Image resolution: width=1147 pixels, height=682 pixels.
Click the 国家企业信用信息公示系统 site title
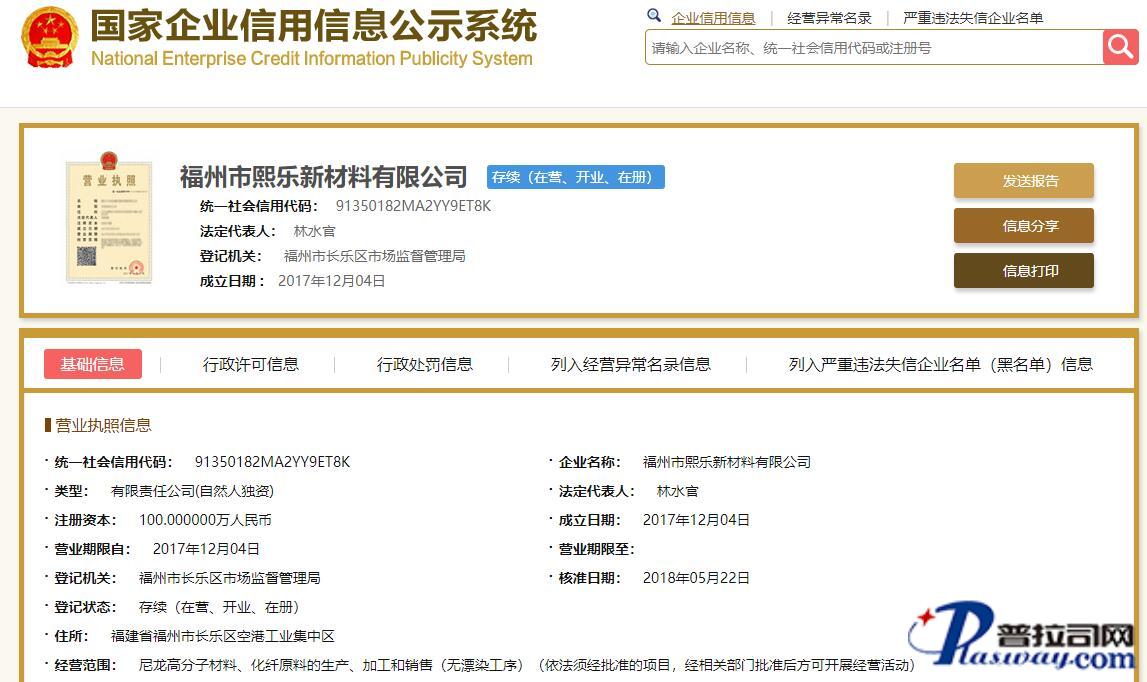[x=313, y=25]
